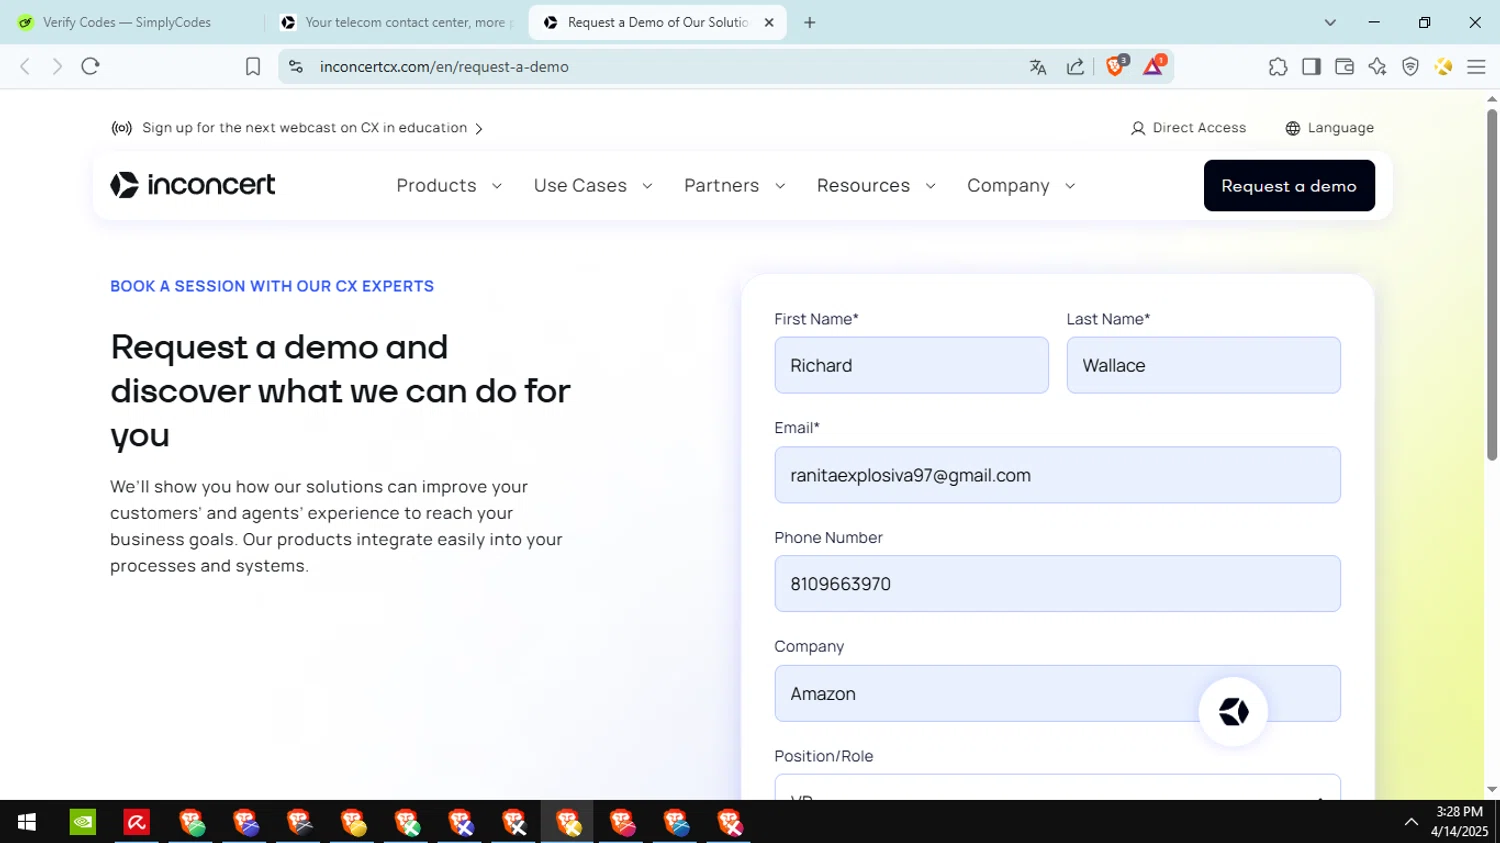
Task: Click the address bar URL
Action: [444, 67]
